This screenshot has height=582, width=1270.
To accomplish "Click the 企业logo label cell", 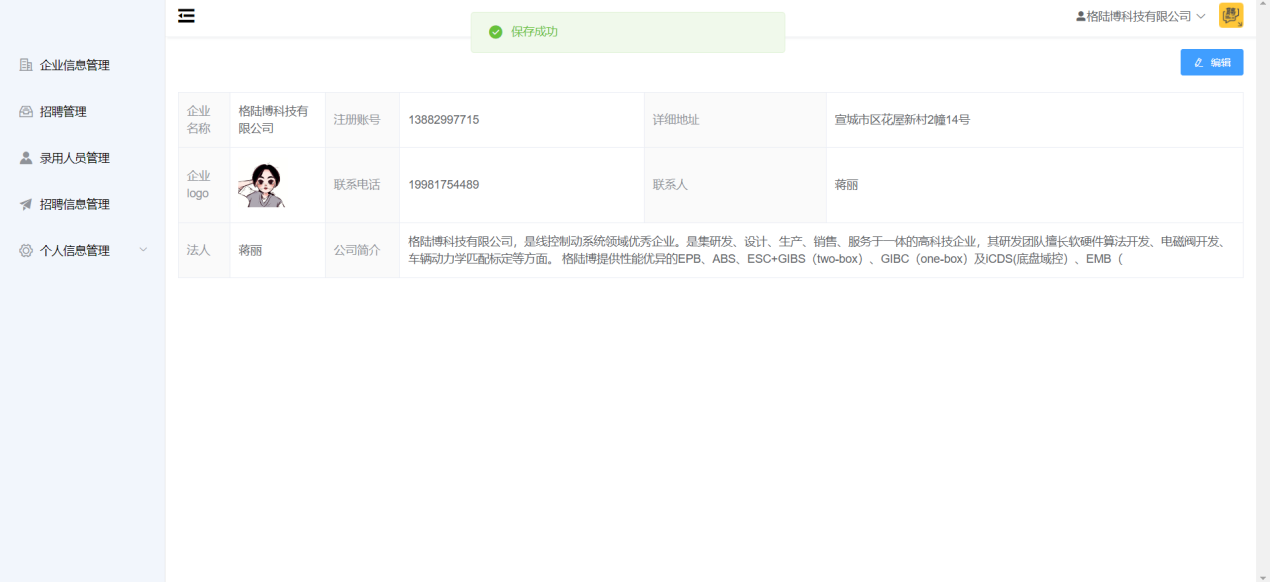I will tap(204, 185).
